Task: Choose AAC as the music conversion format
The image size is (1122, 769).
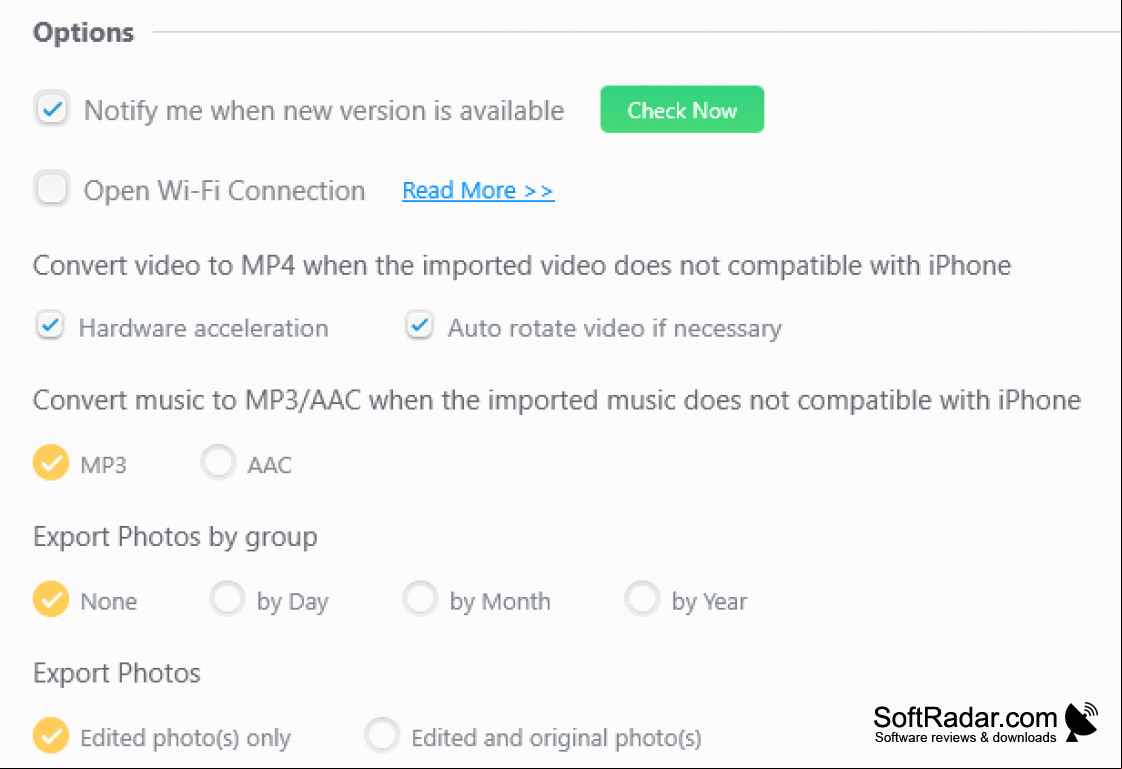Action: point(218,461)
